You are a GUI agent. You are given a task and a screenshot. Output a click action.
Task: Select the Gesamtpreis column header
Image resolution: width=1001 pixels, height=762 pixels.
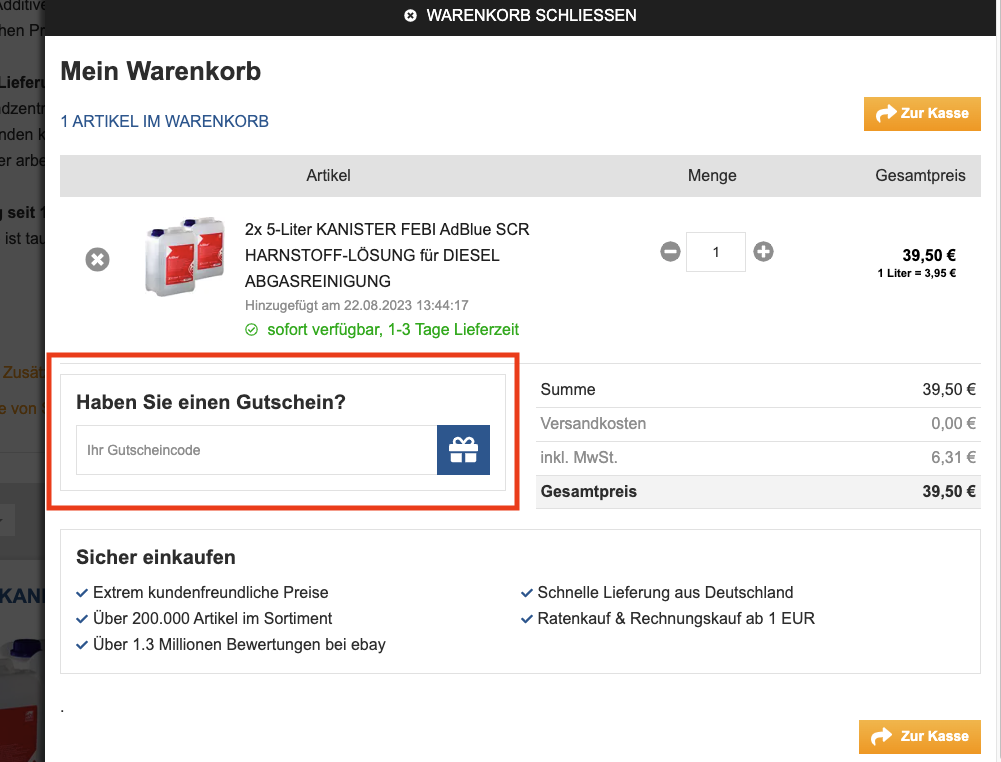920,176
